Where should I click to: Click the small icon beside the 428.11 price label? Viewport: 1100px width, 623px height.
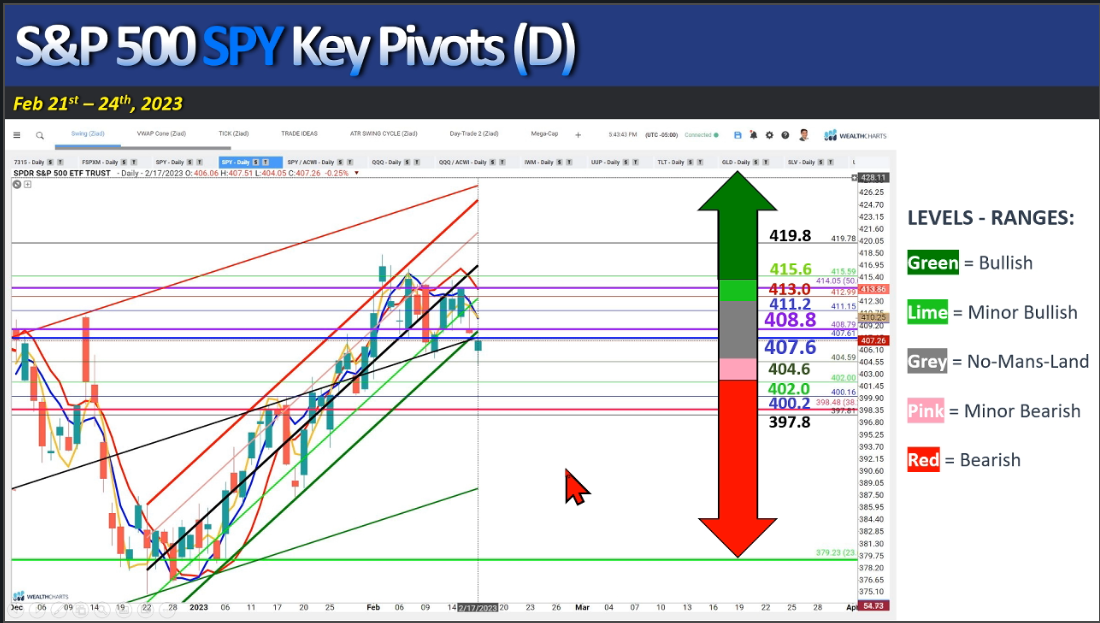(854, 178)
